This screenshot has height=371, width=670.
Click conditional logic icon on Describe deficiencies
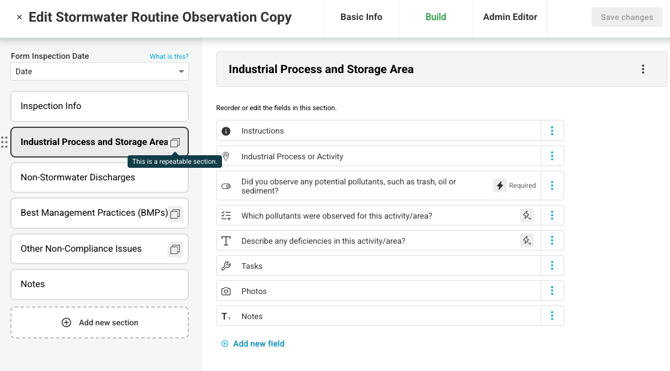pos(527,240)
